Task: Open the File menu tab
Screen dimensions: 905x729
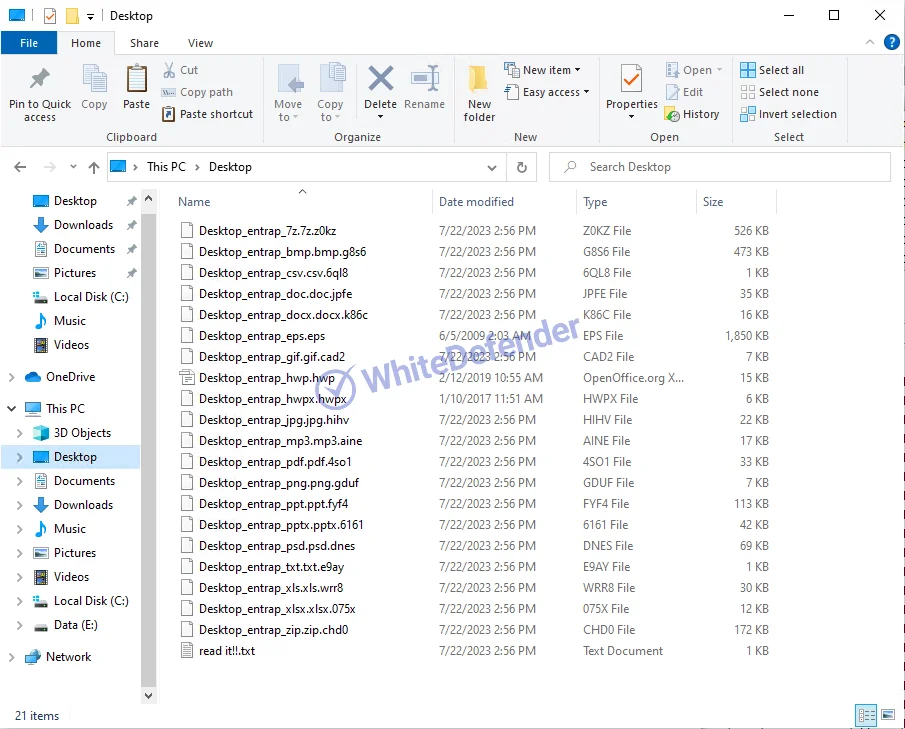Action: [x=29, y=43]
